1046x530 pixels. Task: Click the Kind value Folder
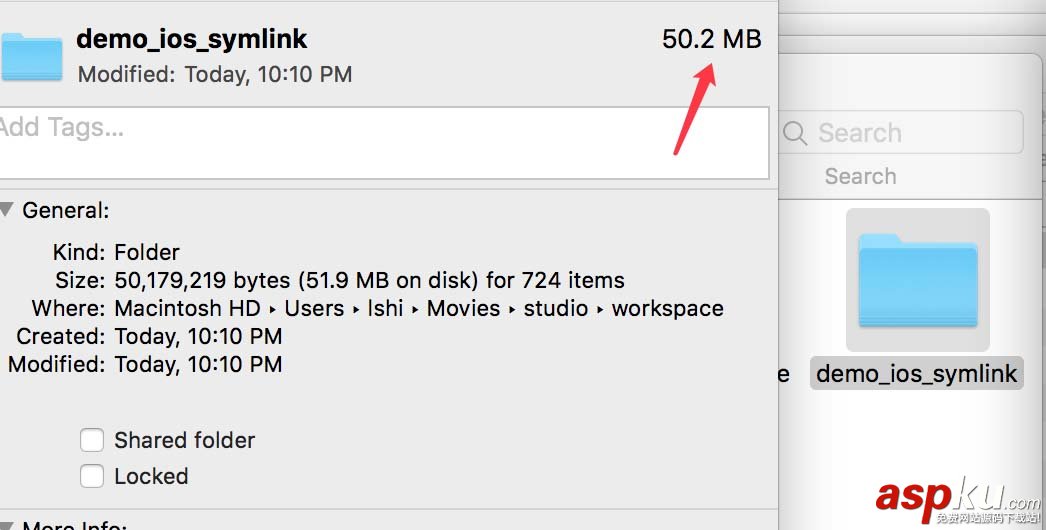point(147,252)
